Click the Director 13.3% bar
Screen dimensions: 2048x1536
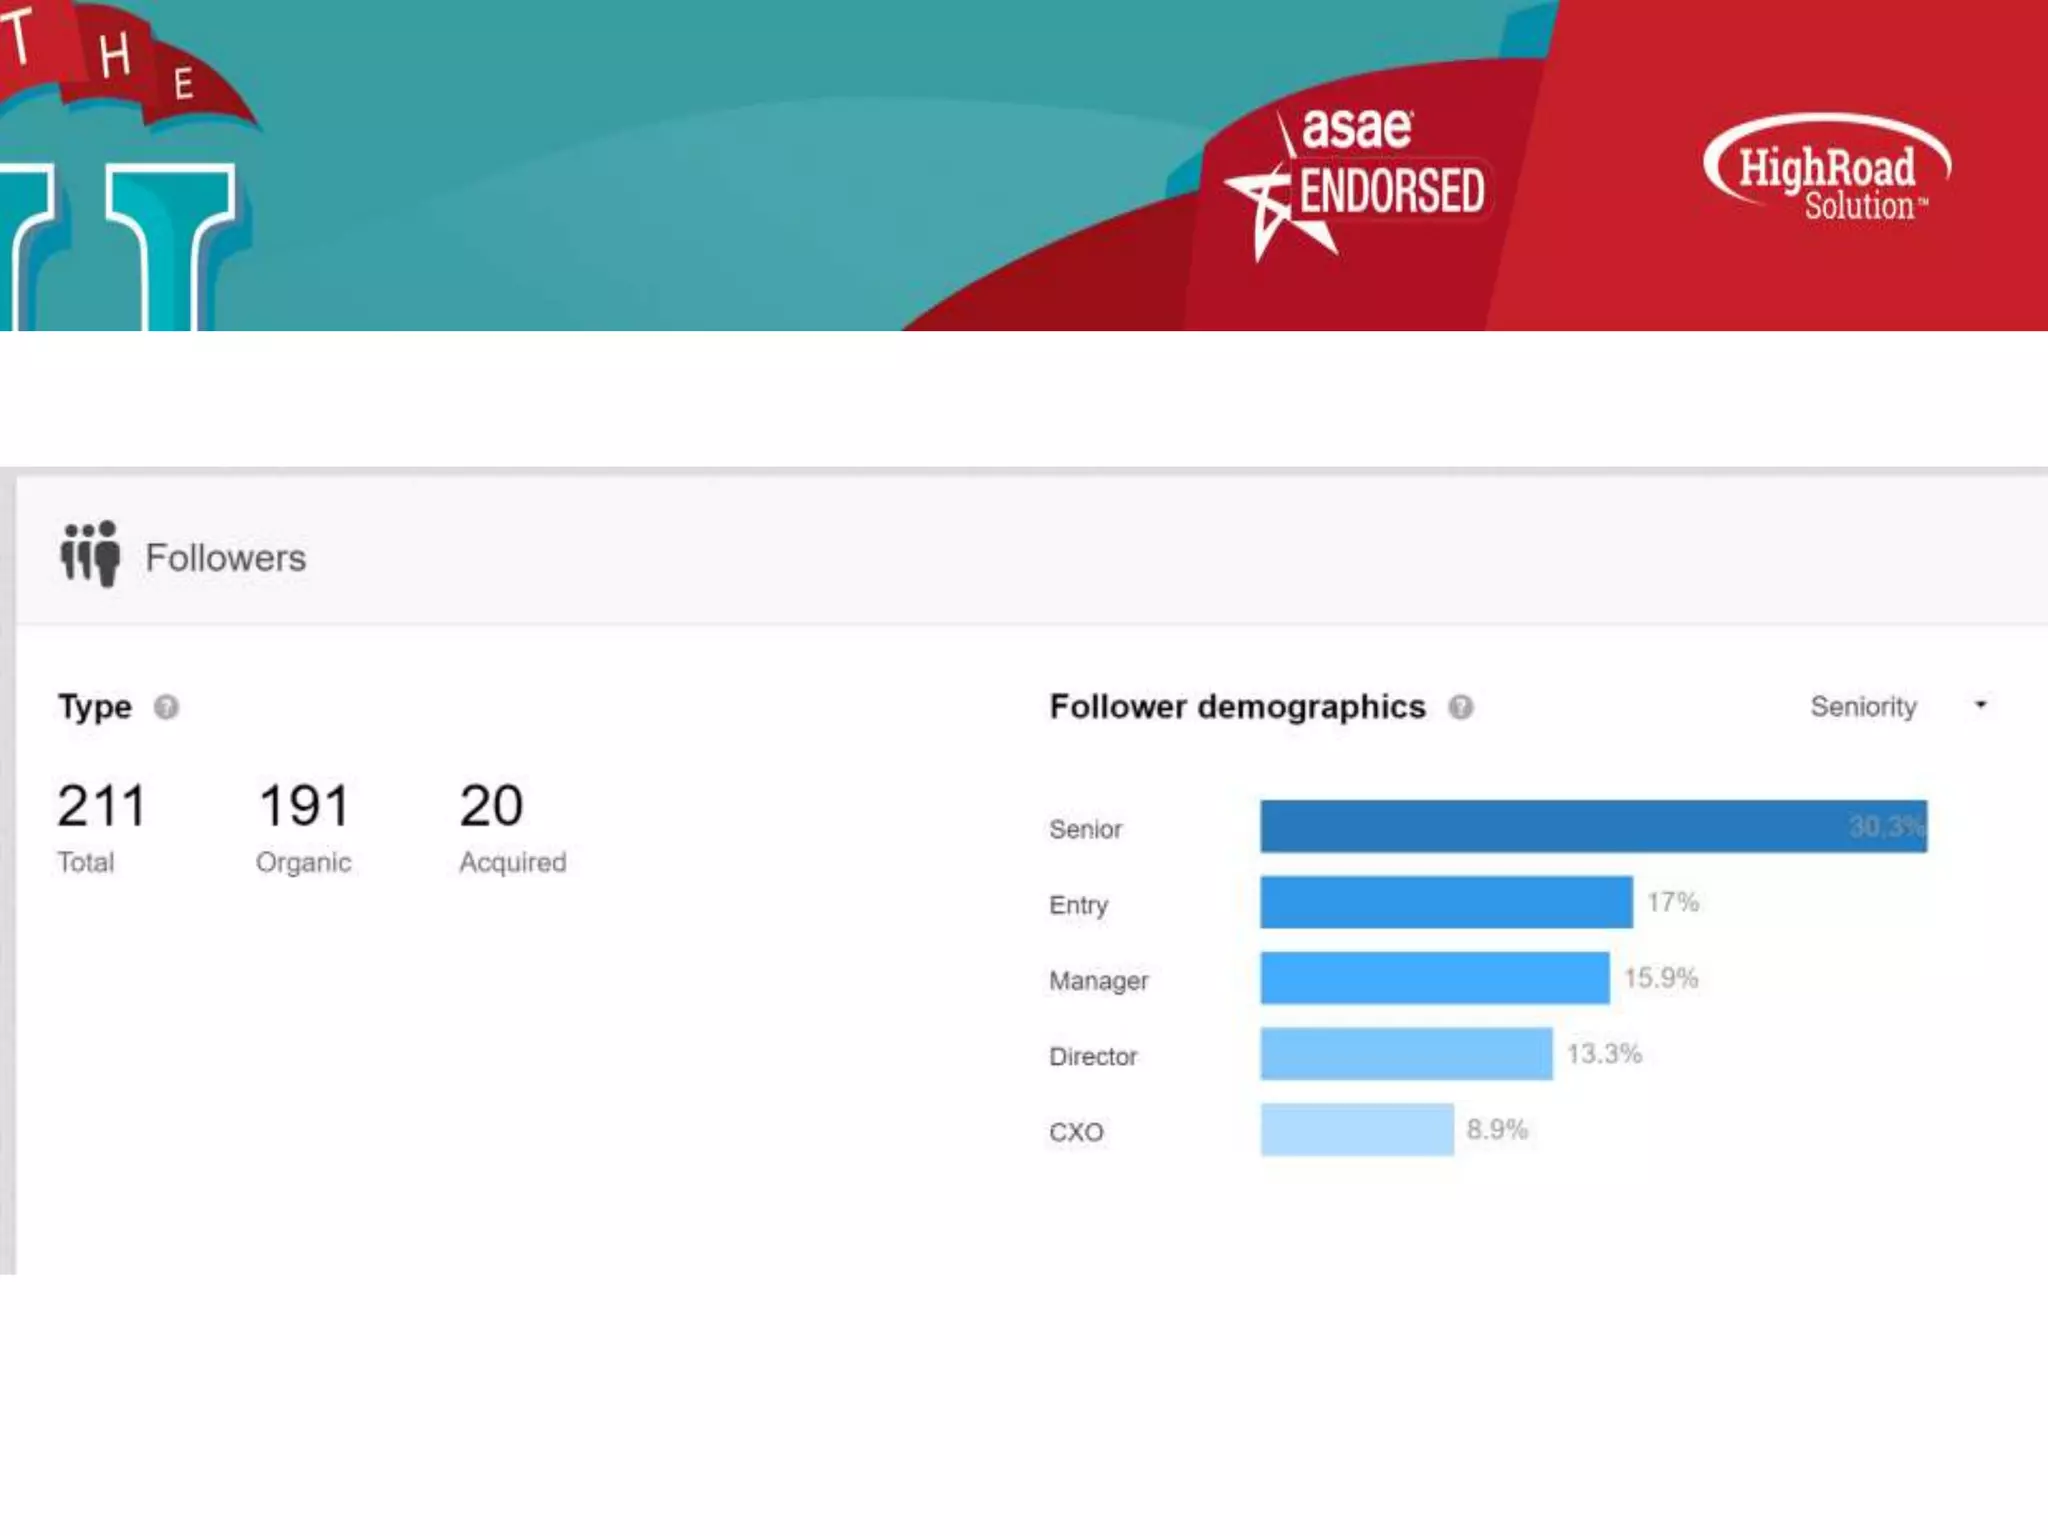click(1405, 1054)
